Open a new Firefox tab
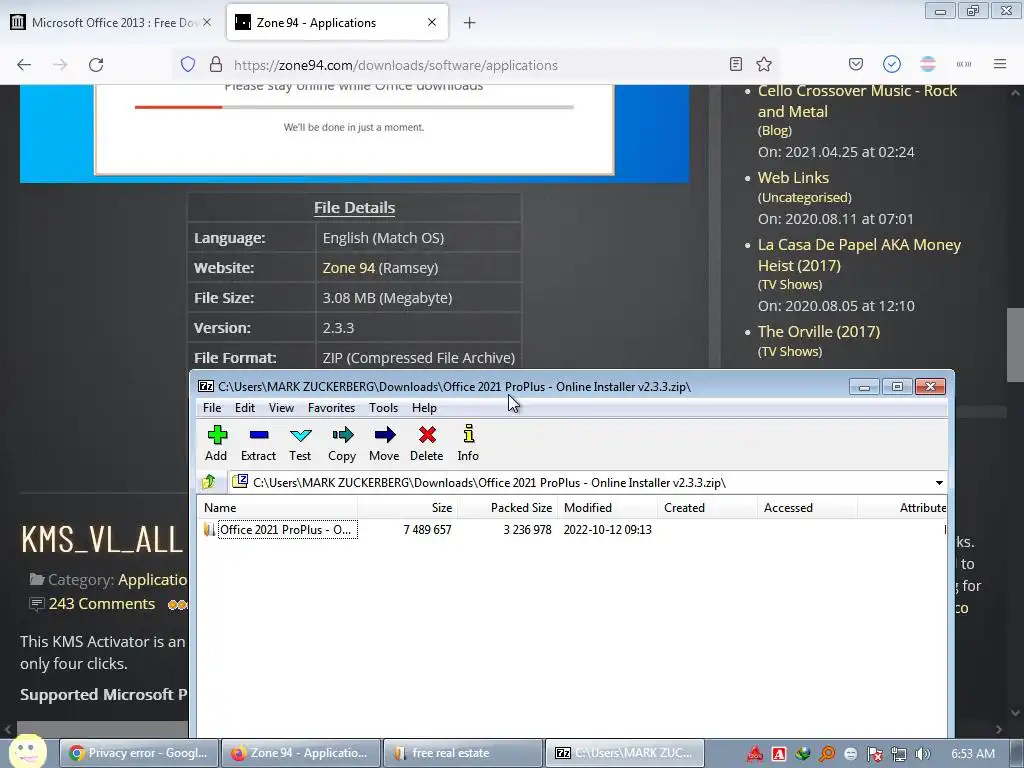The image size is (1024, 768). click(469, 23)
